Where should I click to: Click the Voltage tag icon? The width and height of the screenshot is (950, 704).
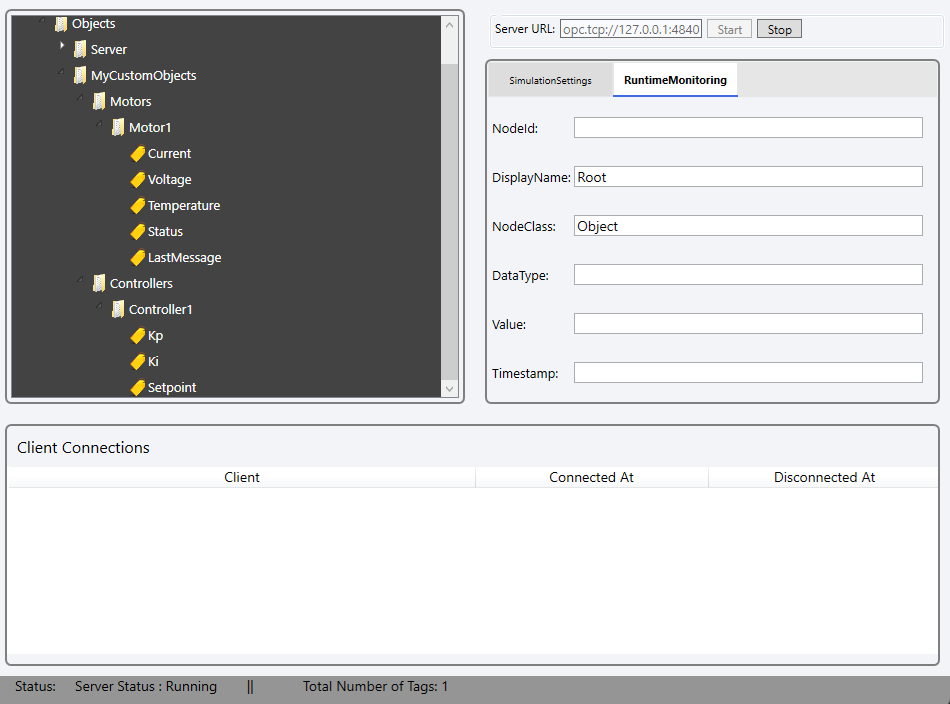pos(138,180)
